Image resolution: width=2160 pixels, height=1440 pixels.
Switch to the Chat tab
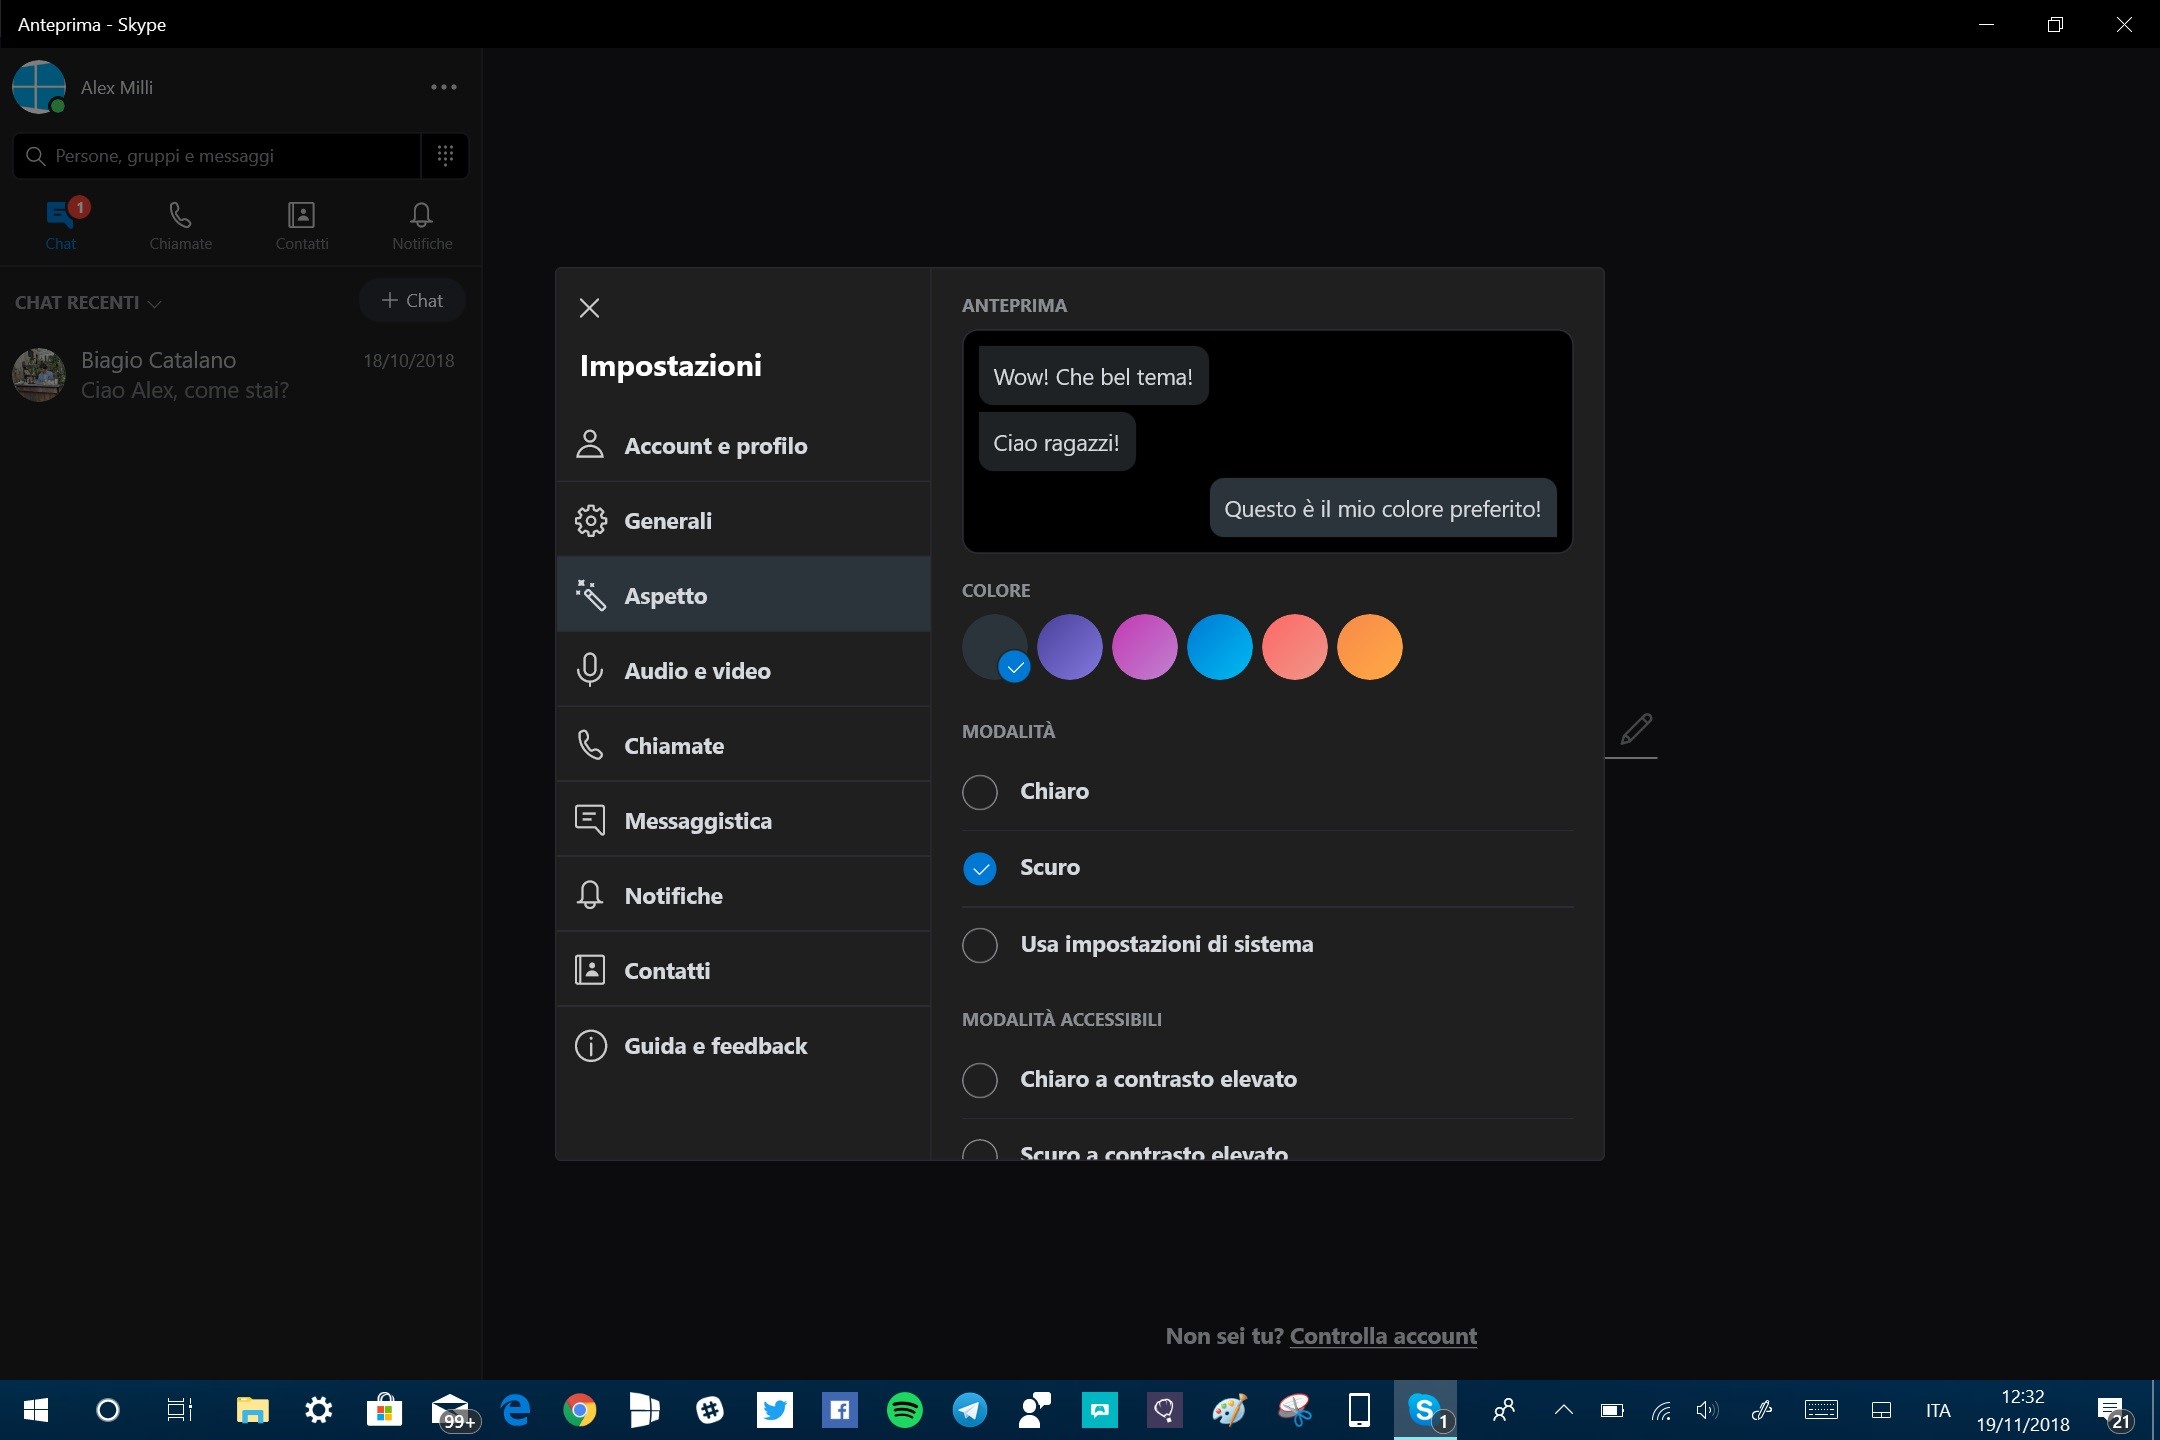coord(61,225)
